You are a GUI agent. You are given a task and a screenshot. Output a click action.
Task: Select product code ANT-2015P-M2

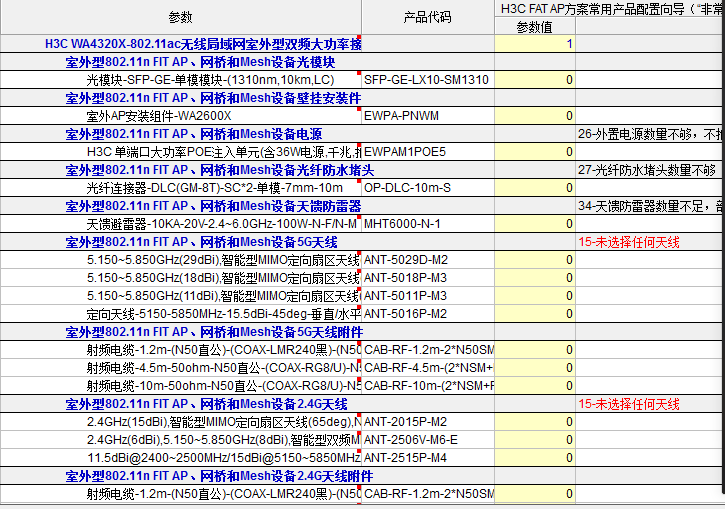tap(406, 423)
